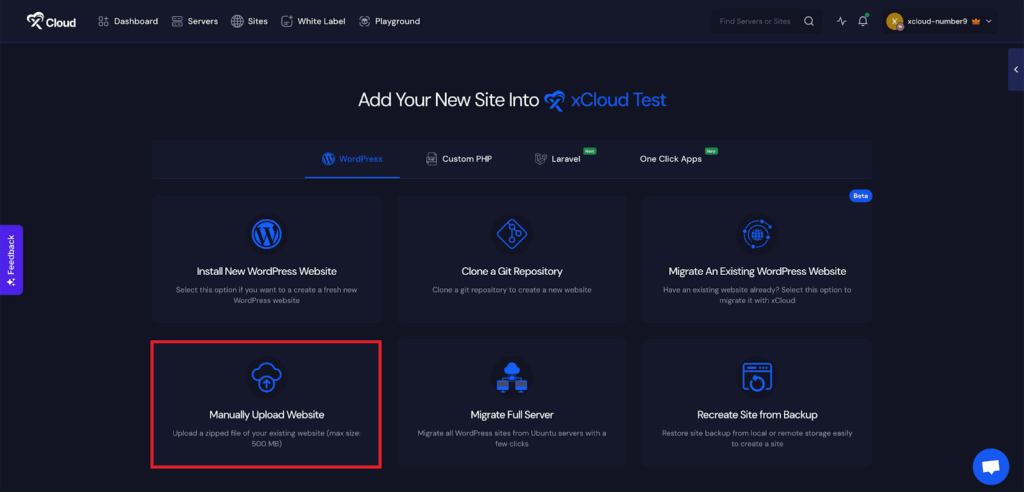Go to the Playground menu item
The width and height of the screenshot is (1024, 492).
[x=389, y=21]
